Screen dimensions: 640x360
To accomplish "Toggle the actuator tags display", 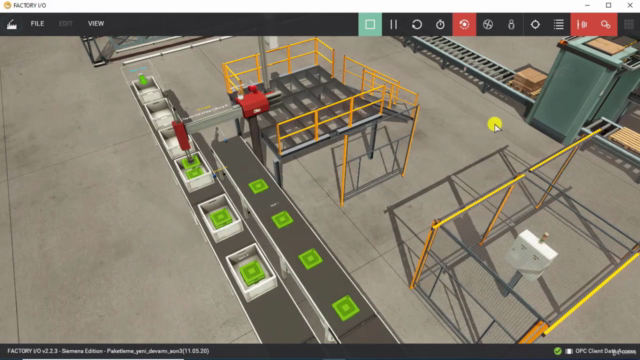I will [x=606, y=24].
